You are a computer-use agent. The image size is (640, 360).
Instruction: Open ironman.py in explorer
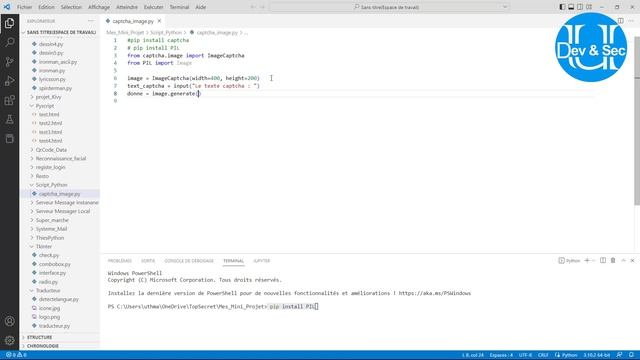point(52,71)
